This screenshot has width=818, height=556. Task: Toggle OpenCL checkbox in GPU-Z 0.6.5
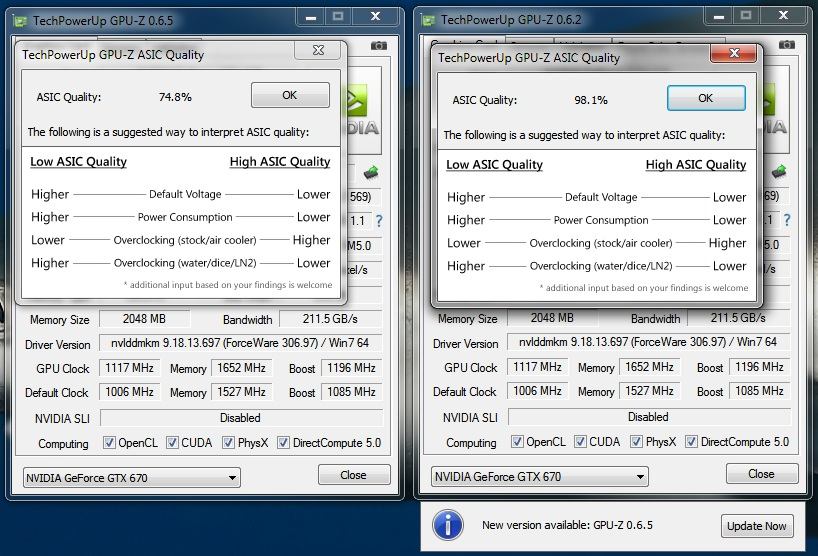pyautogui.click(x=109, y=443)
